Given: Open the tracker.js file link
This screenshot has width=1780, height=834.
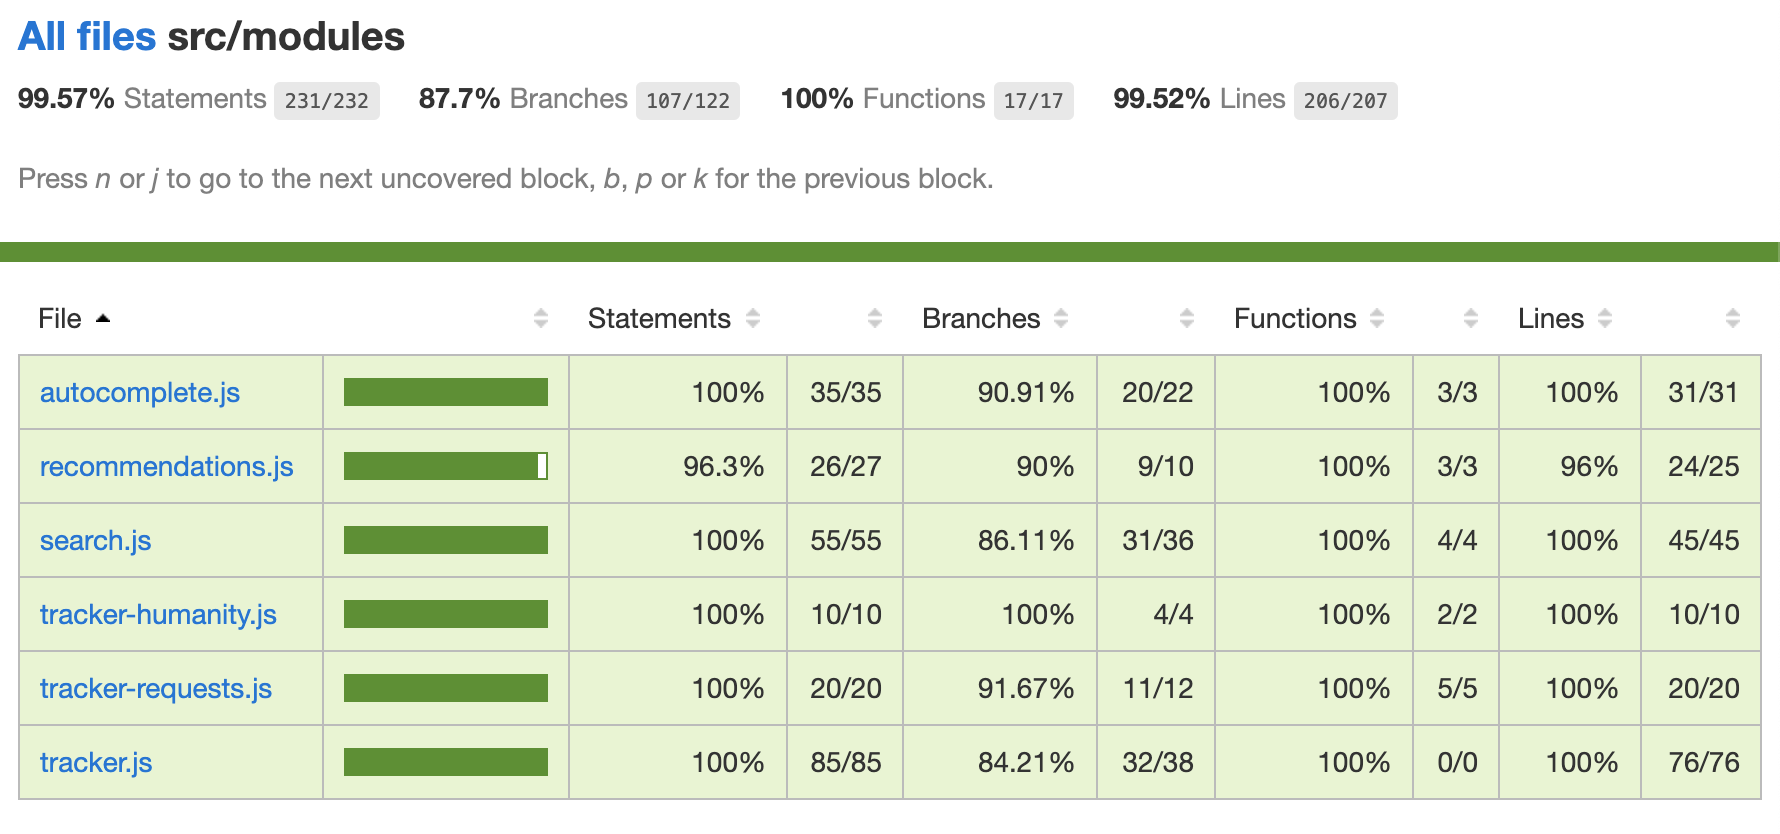Looking at the screenshot, I should click(x=96, y=762).
